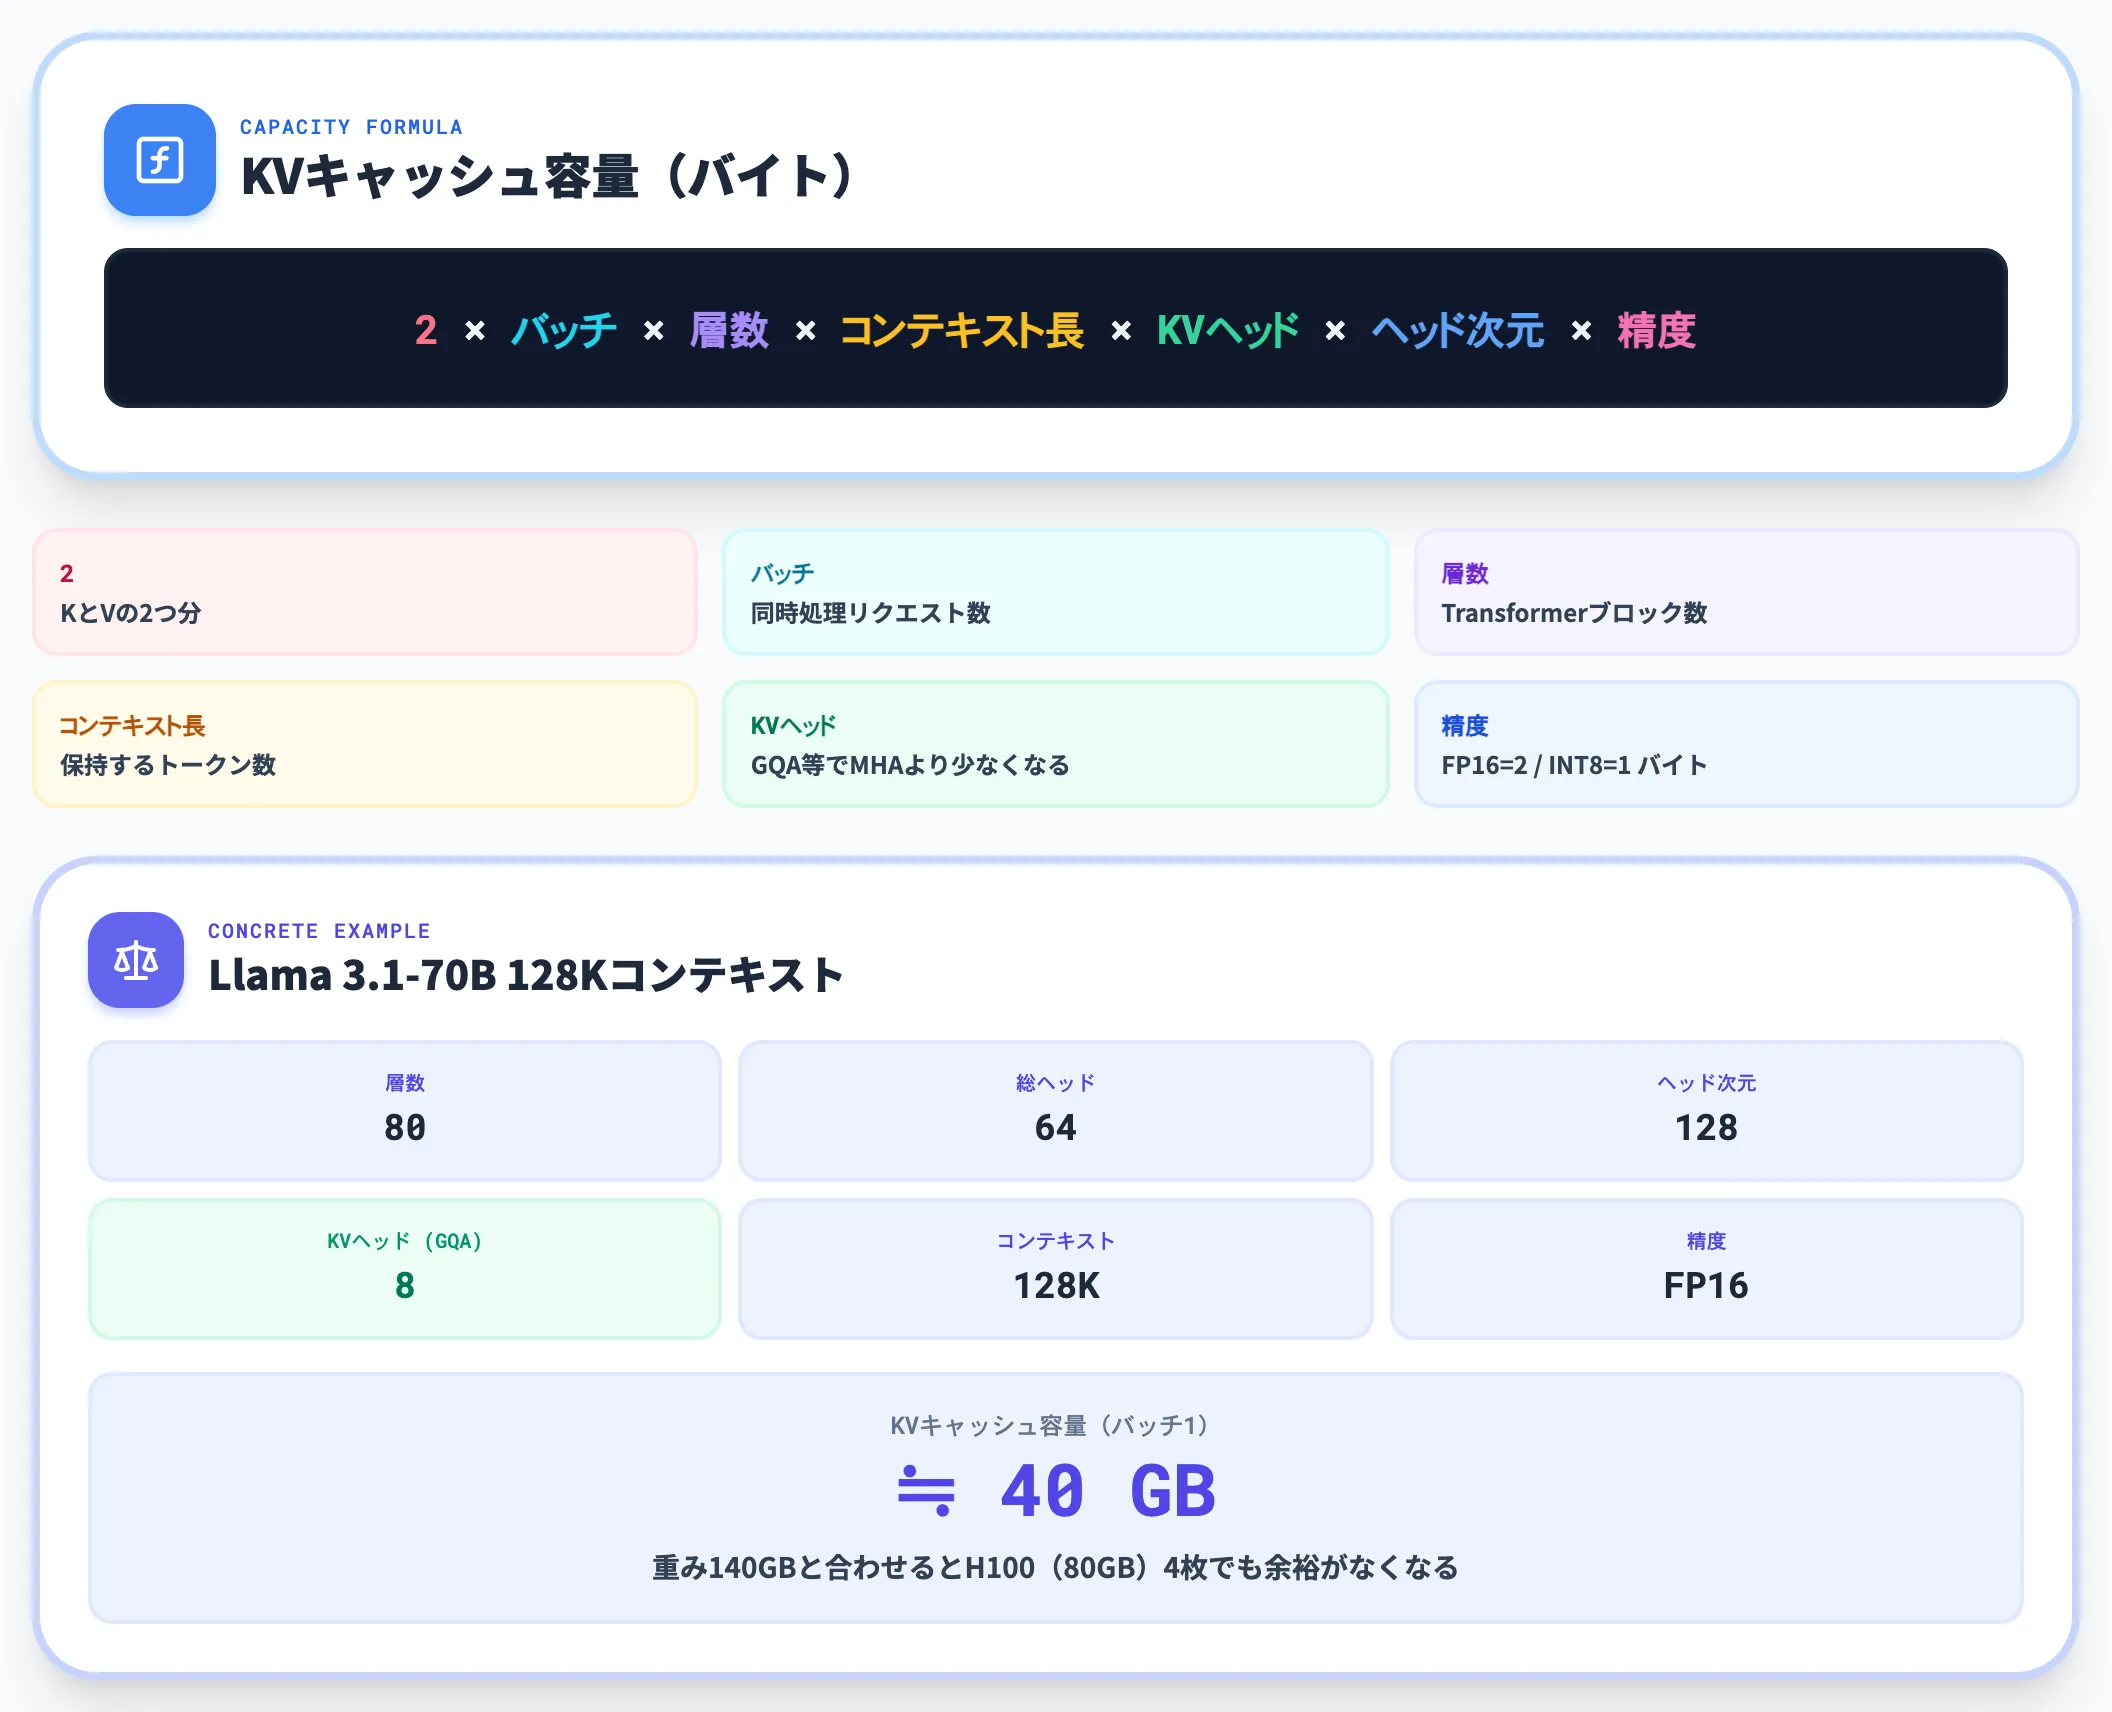Viewport: 2112px width, 1712px height.
Task: Click the KVキャッシュ容量（バイト） heading
Action: click(x=548, y=177)
